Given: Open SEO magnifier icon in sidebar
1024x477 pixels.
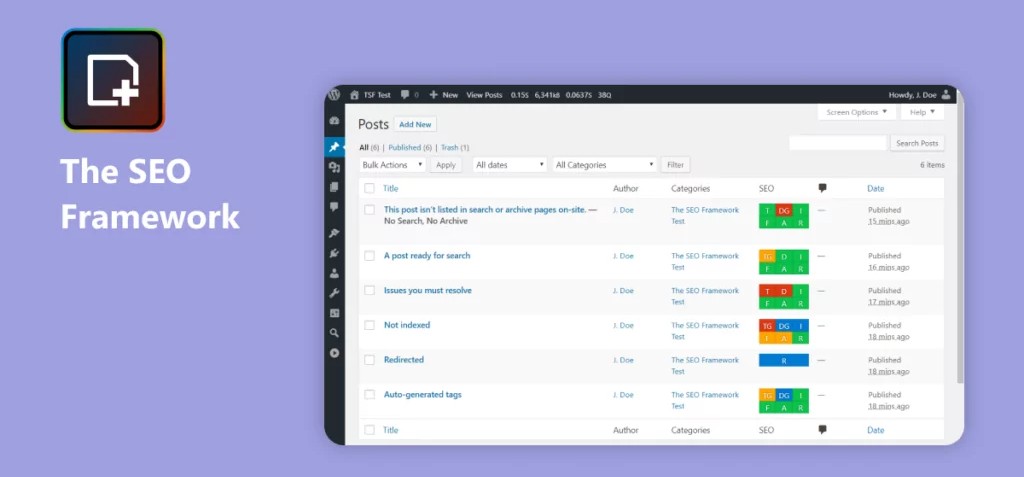Looking at the screenshot, I should 334,333.
